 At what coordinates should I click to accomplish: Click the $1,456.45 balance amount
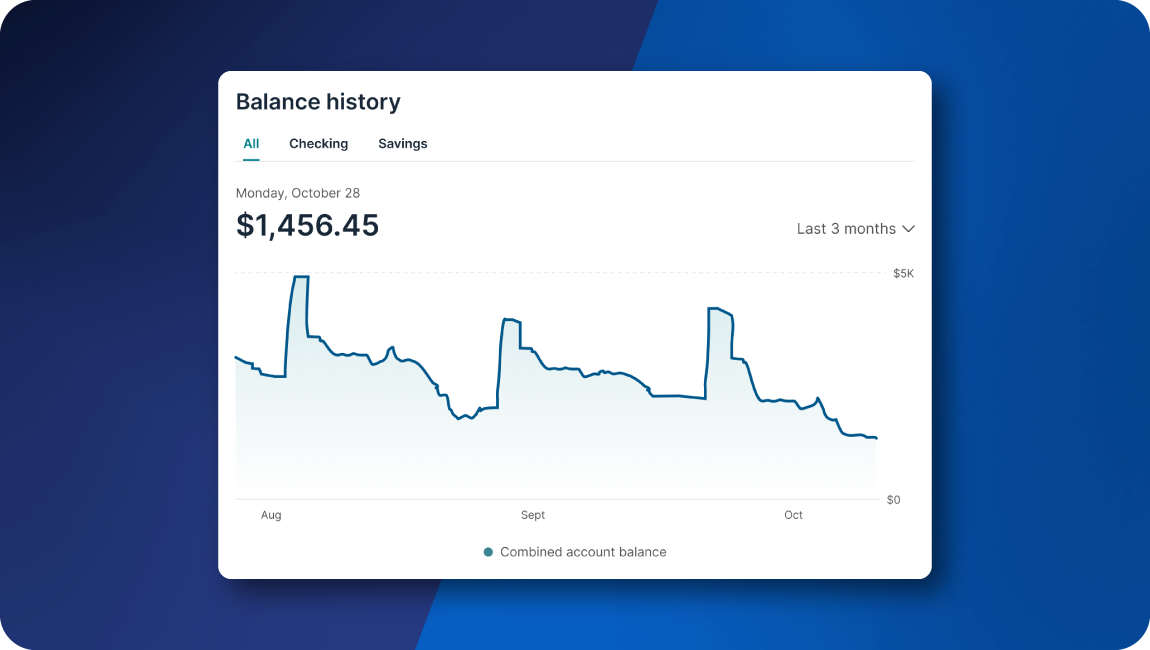coord(307,225)
